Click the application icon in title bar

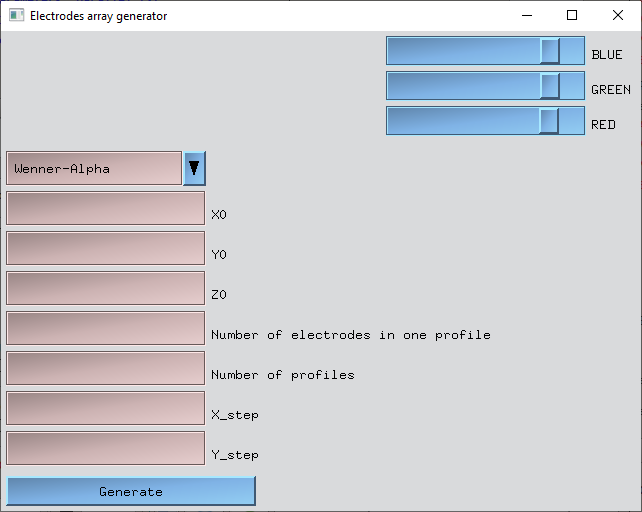pyautogui.click(x=16, y=16)
